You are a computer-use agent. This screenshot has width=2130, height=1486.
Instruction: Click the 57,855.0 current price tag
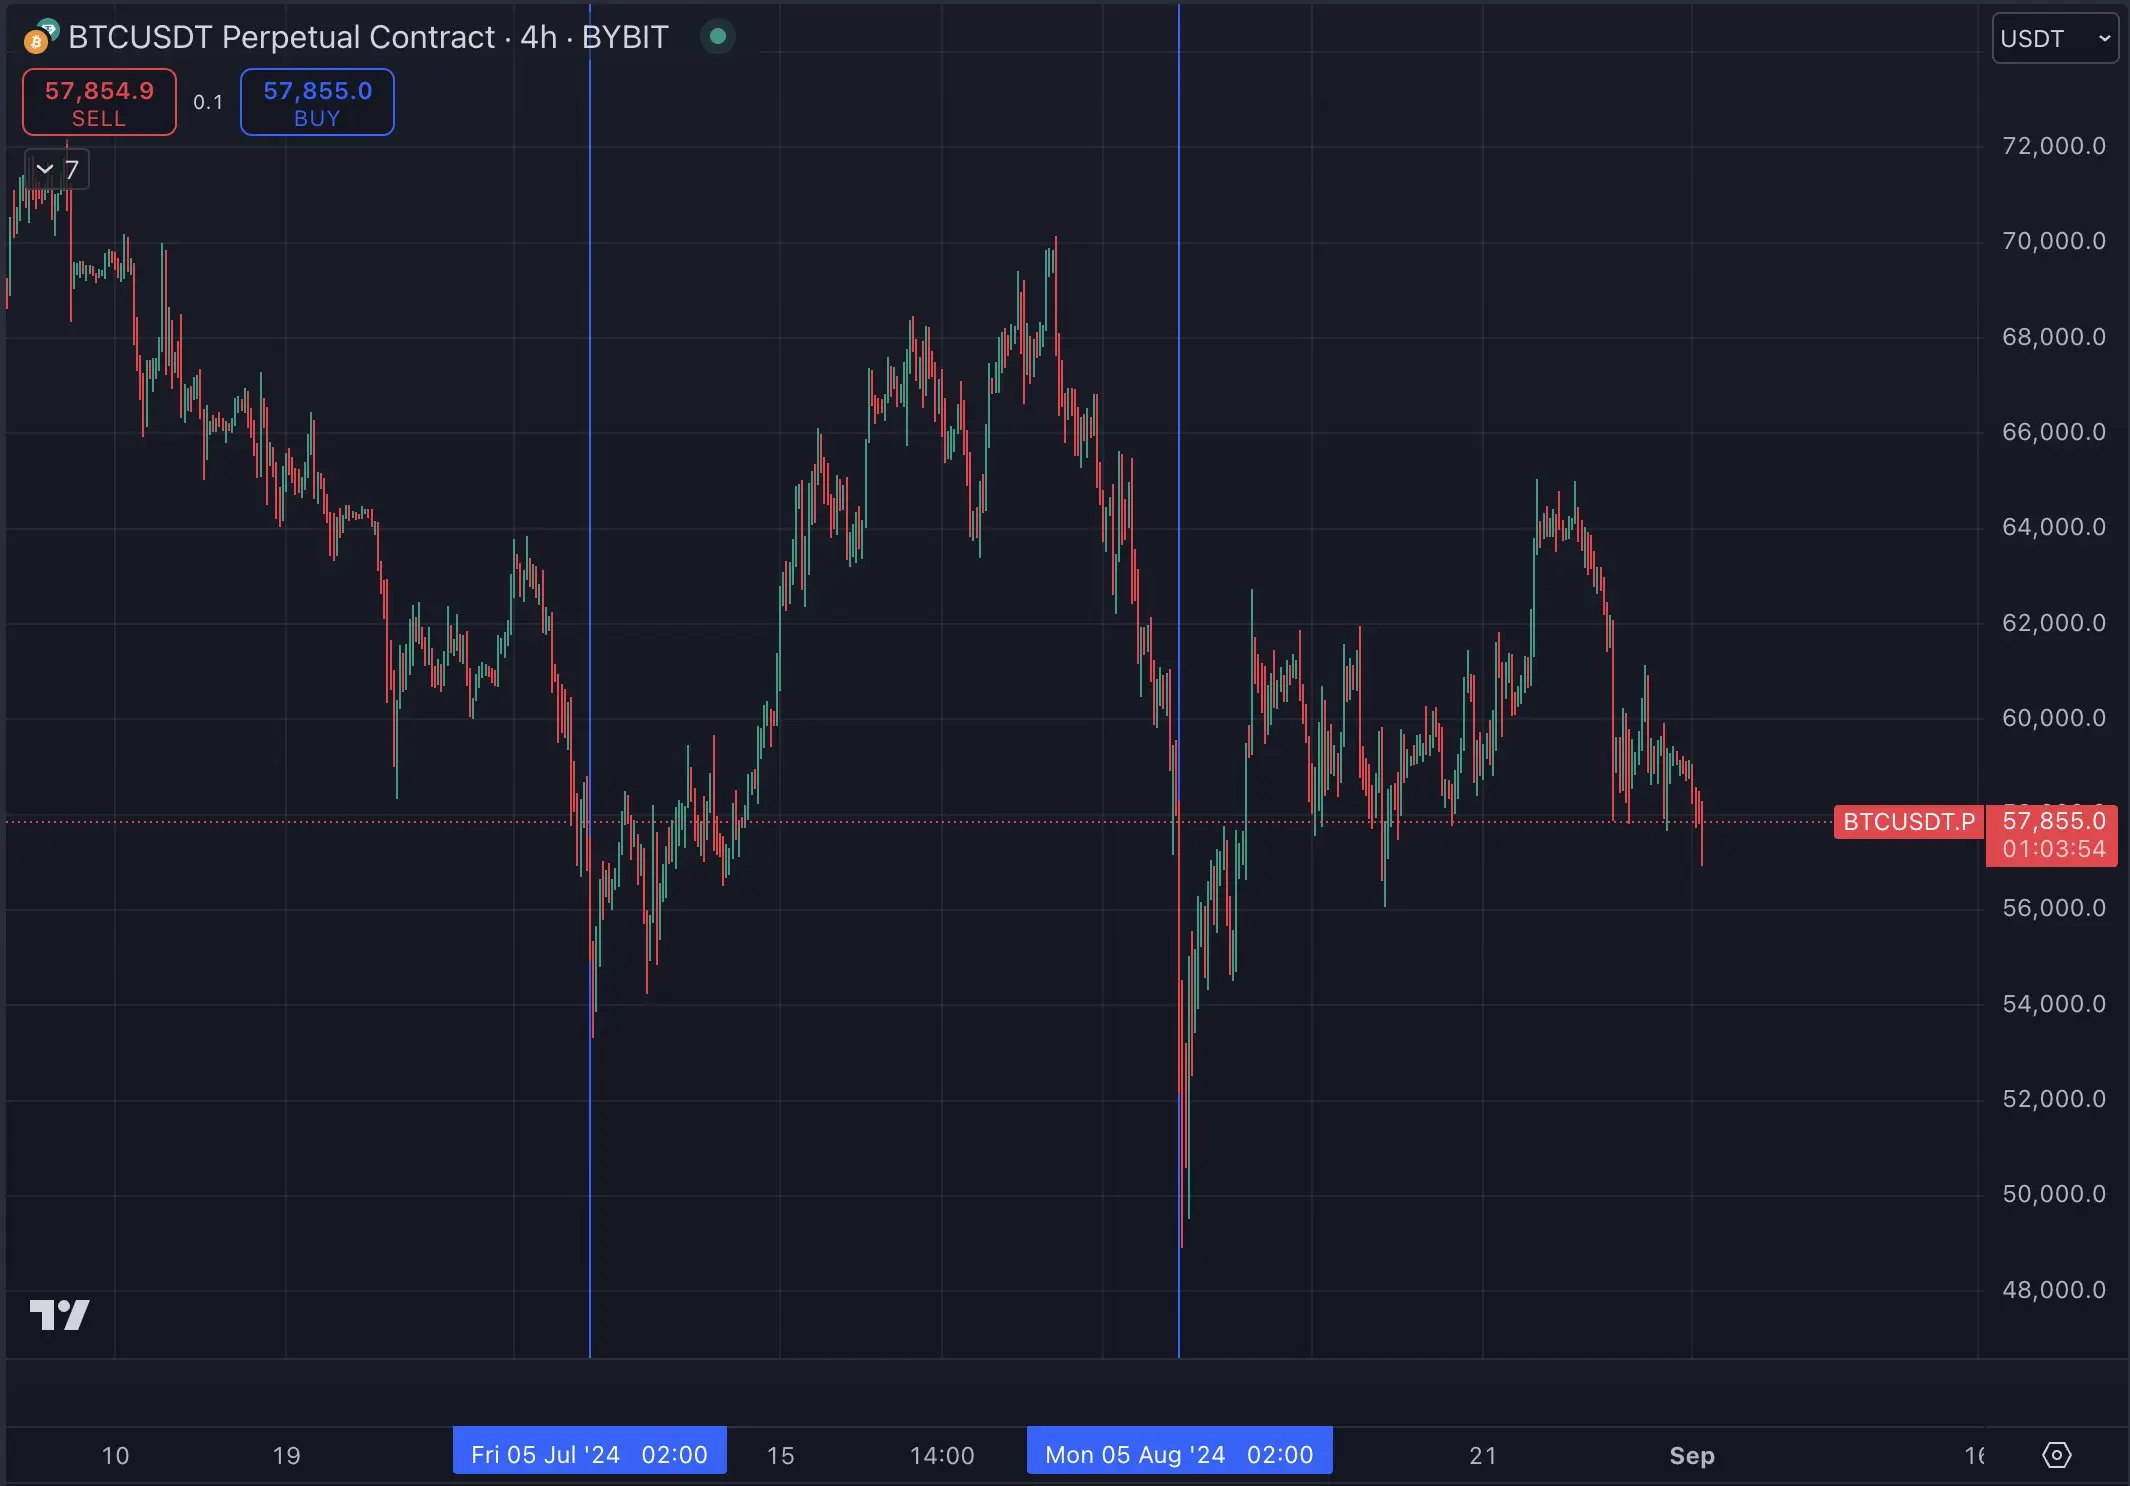point(2053,821)
